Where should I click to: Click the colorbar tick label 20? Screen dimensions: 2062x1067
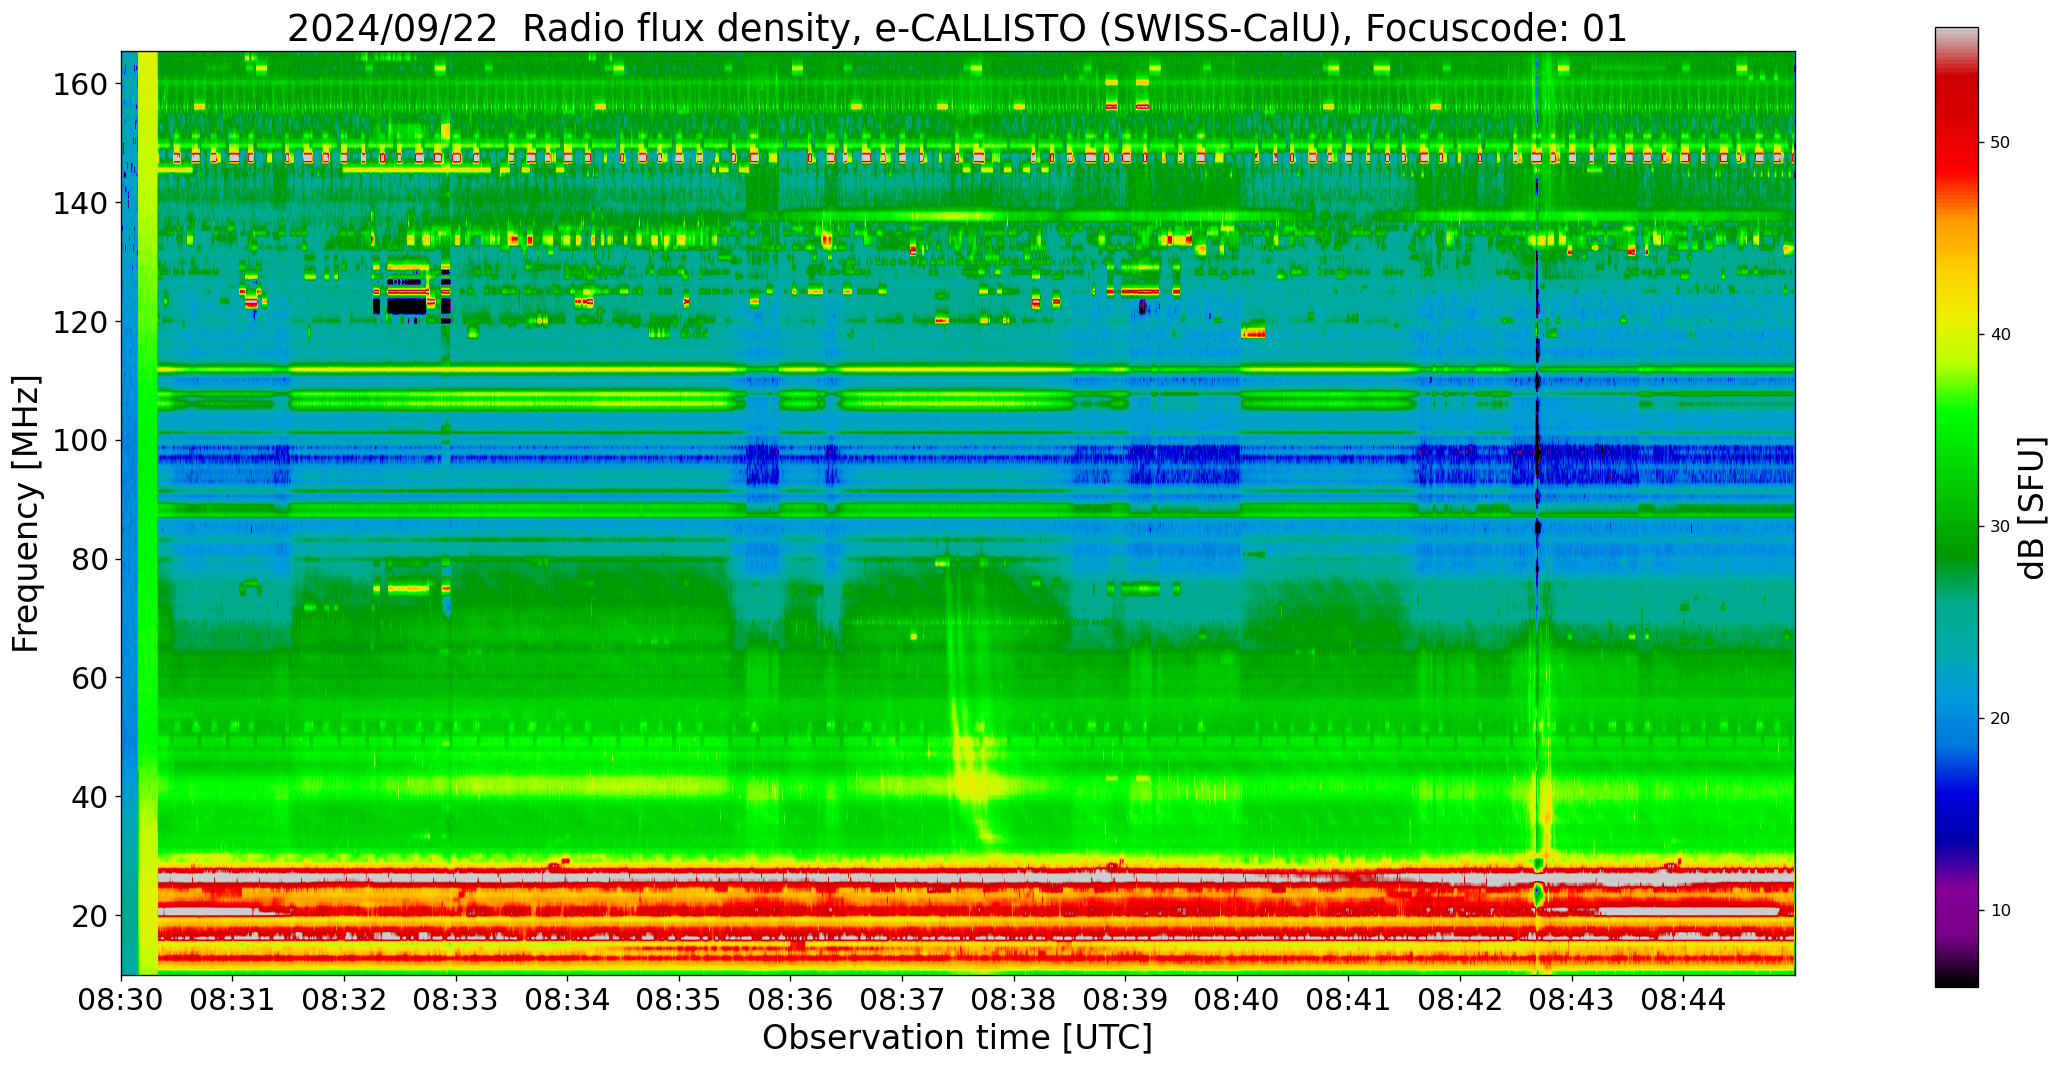(1999, 719)
